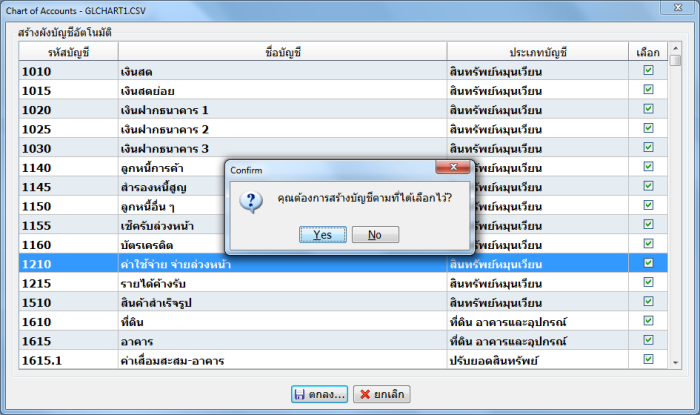Uncheck the checkbox for account 1610

pyautogui.click(x=648, y=321)
